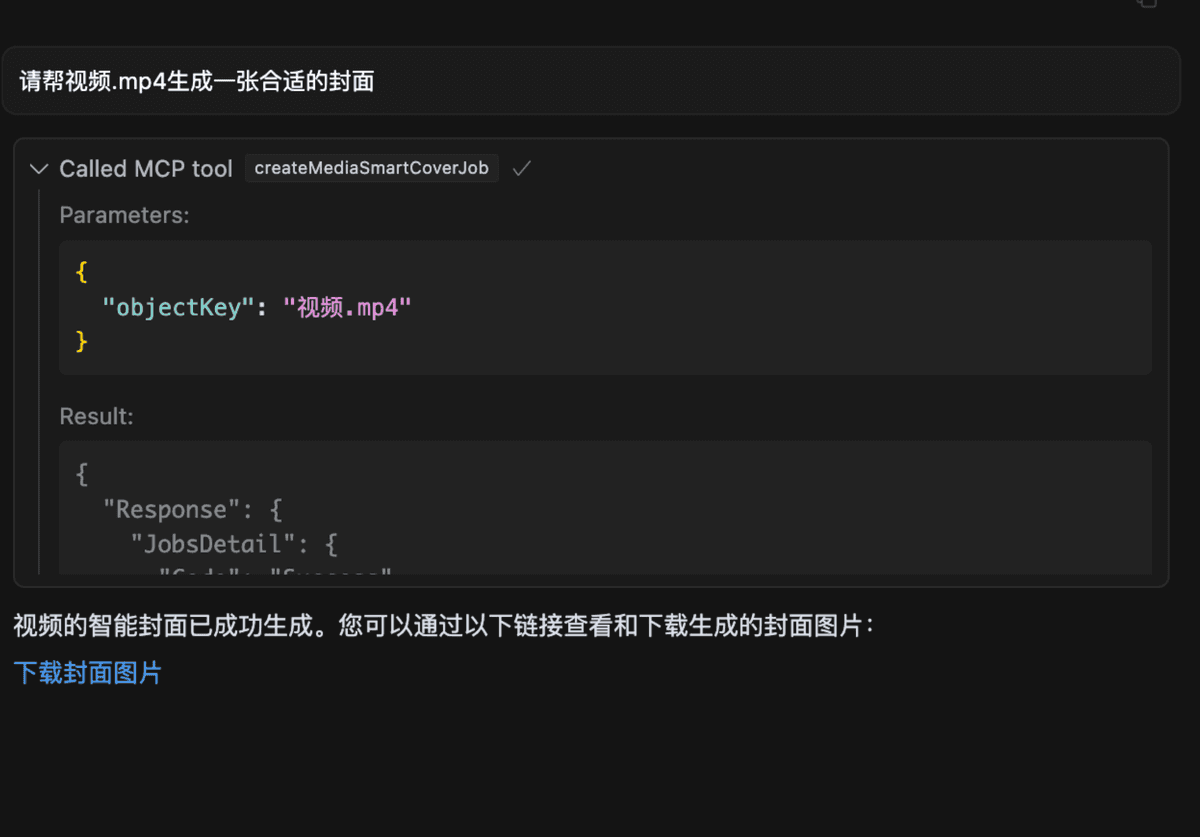Click the partially hidden "Code" line in result

274,573
